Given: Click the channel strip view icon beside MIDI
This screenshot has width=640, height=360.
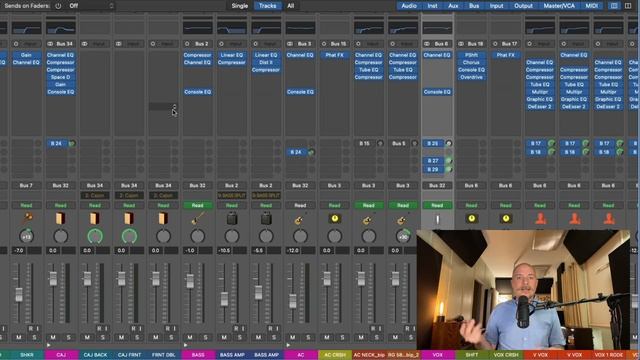Looking at the screenshot, I should tap(614, 6).
